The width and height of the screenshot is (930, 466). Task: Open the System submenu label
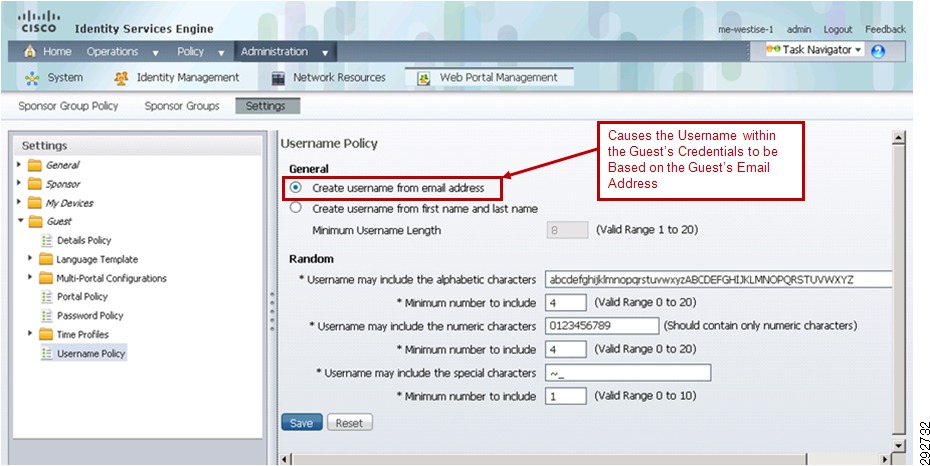pos(65,78)
